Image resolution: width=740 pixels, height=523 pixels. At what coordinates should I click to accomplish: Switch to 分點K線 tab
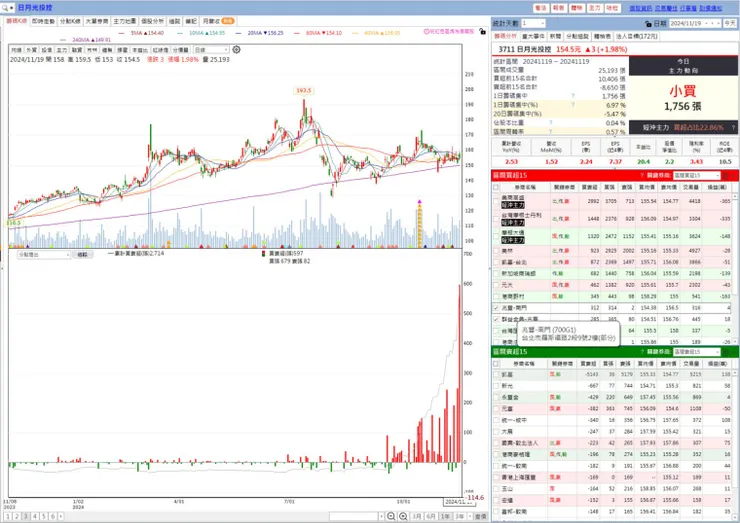click(70, 21)
